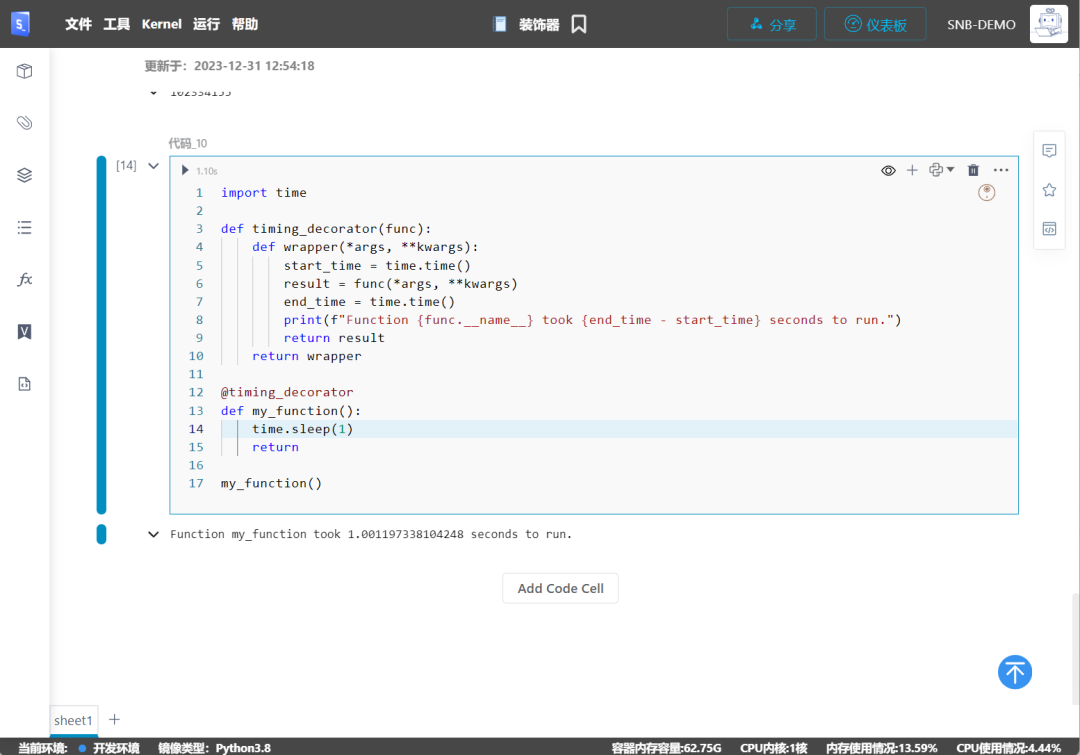This screenshot has height=755, width=1080.
Task: Collapse code cell [14] with the chevron
Action: (154, 165)
